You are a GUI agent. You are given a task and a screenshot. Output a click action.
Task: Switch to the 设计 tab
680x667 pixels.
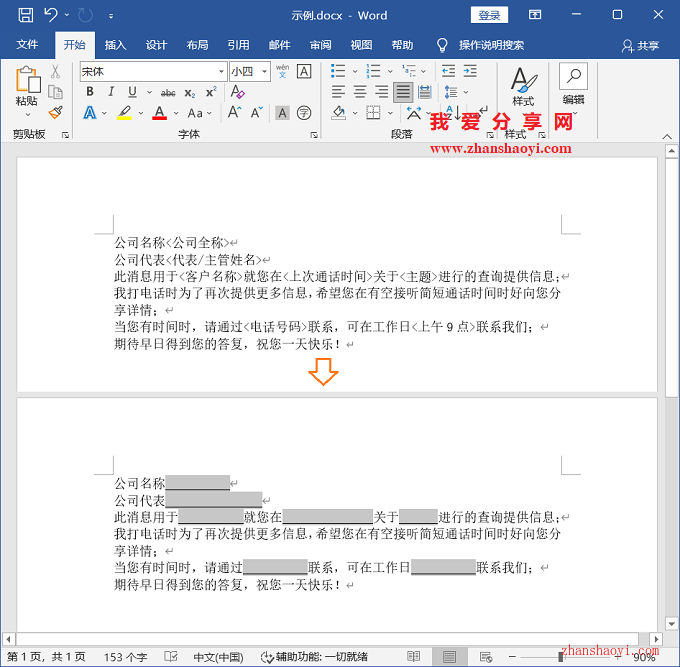coord(156,45)
